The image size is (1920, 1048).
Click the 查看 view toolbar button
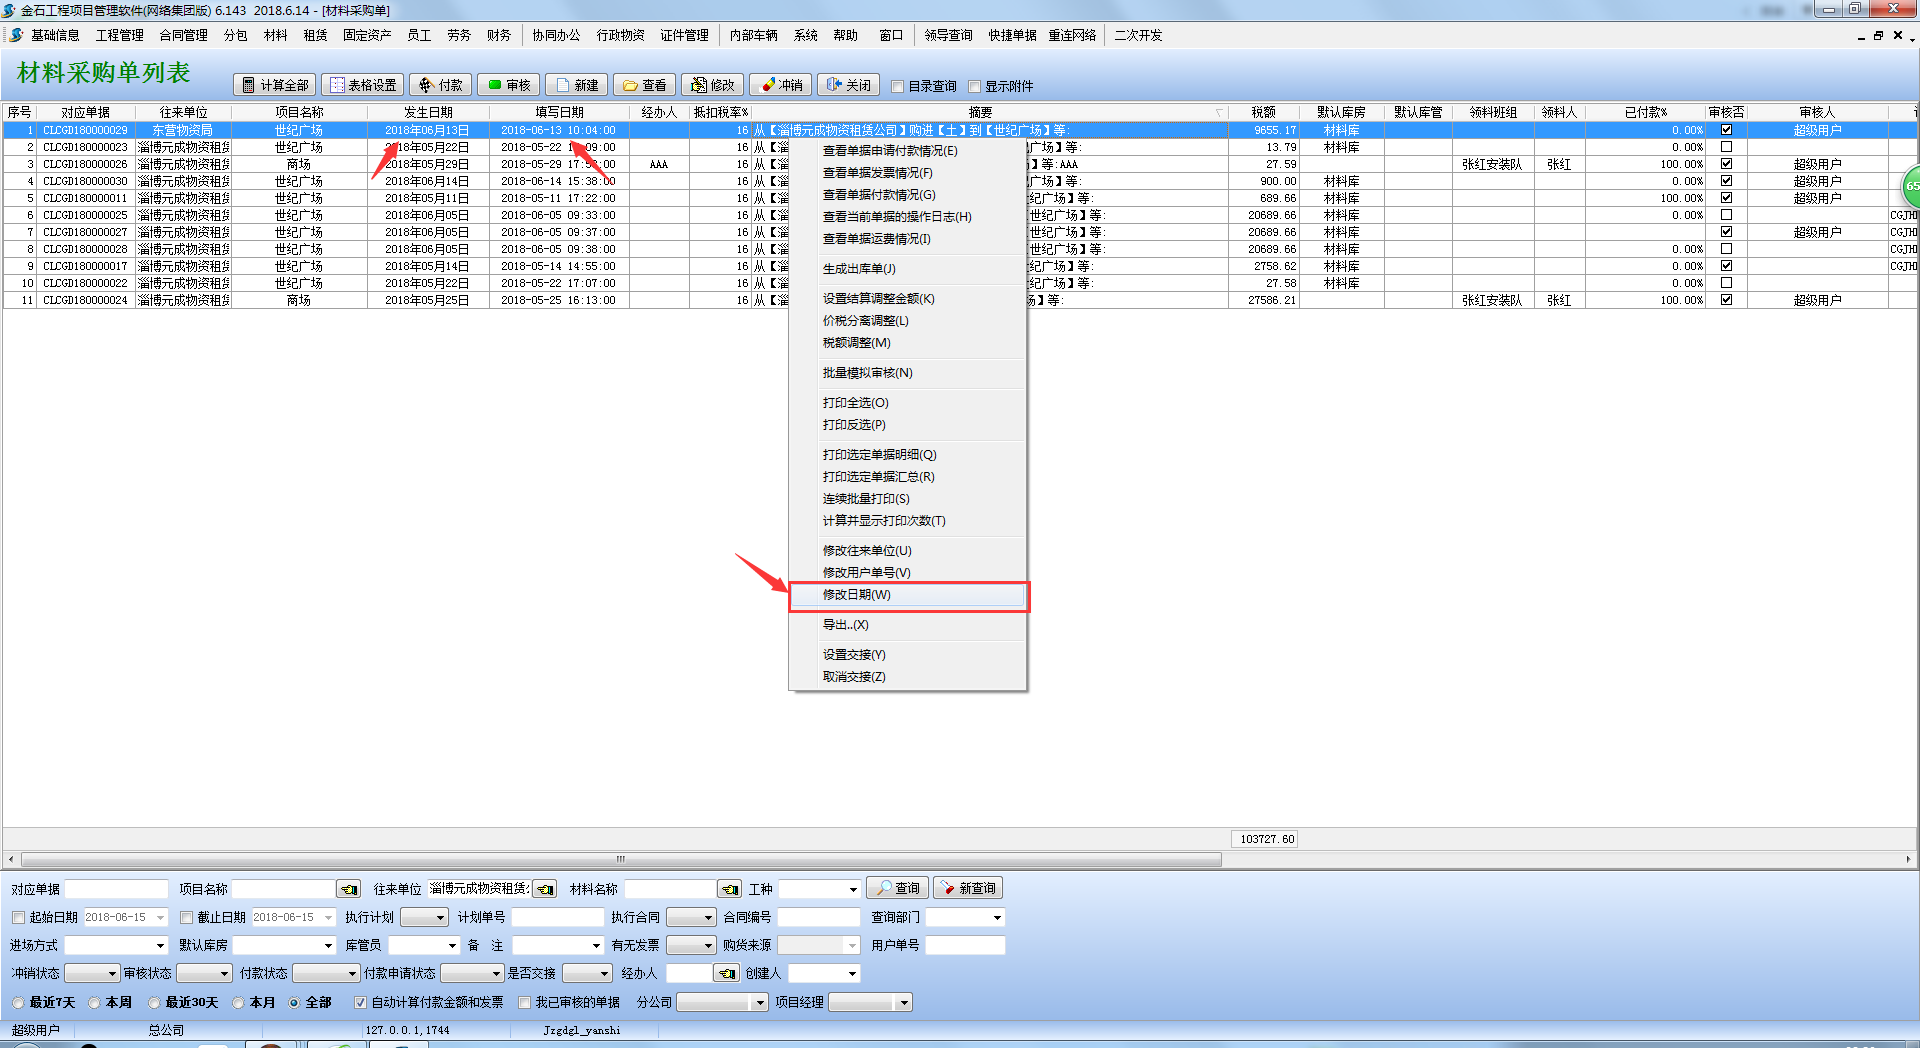coord(645,85)
